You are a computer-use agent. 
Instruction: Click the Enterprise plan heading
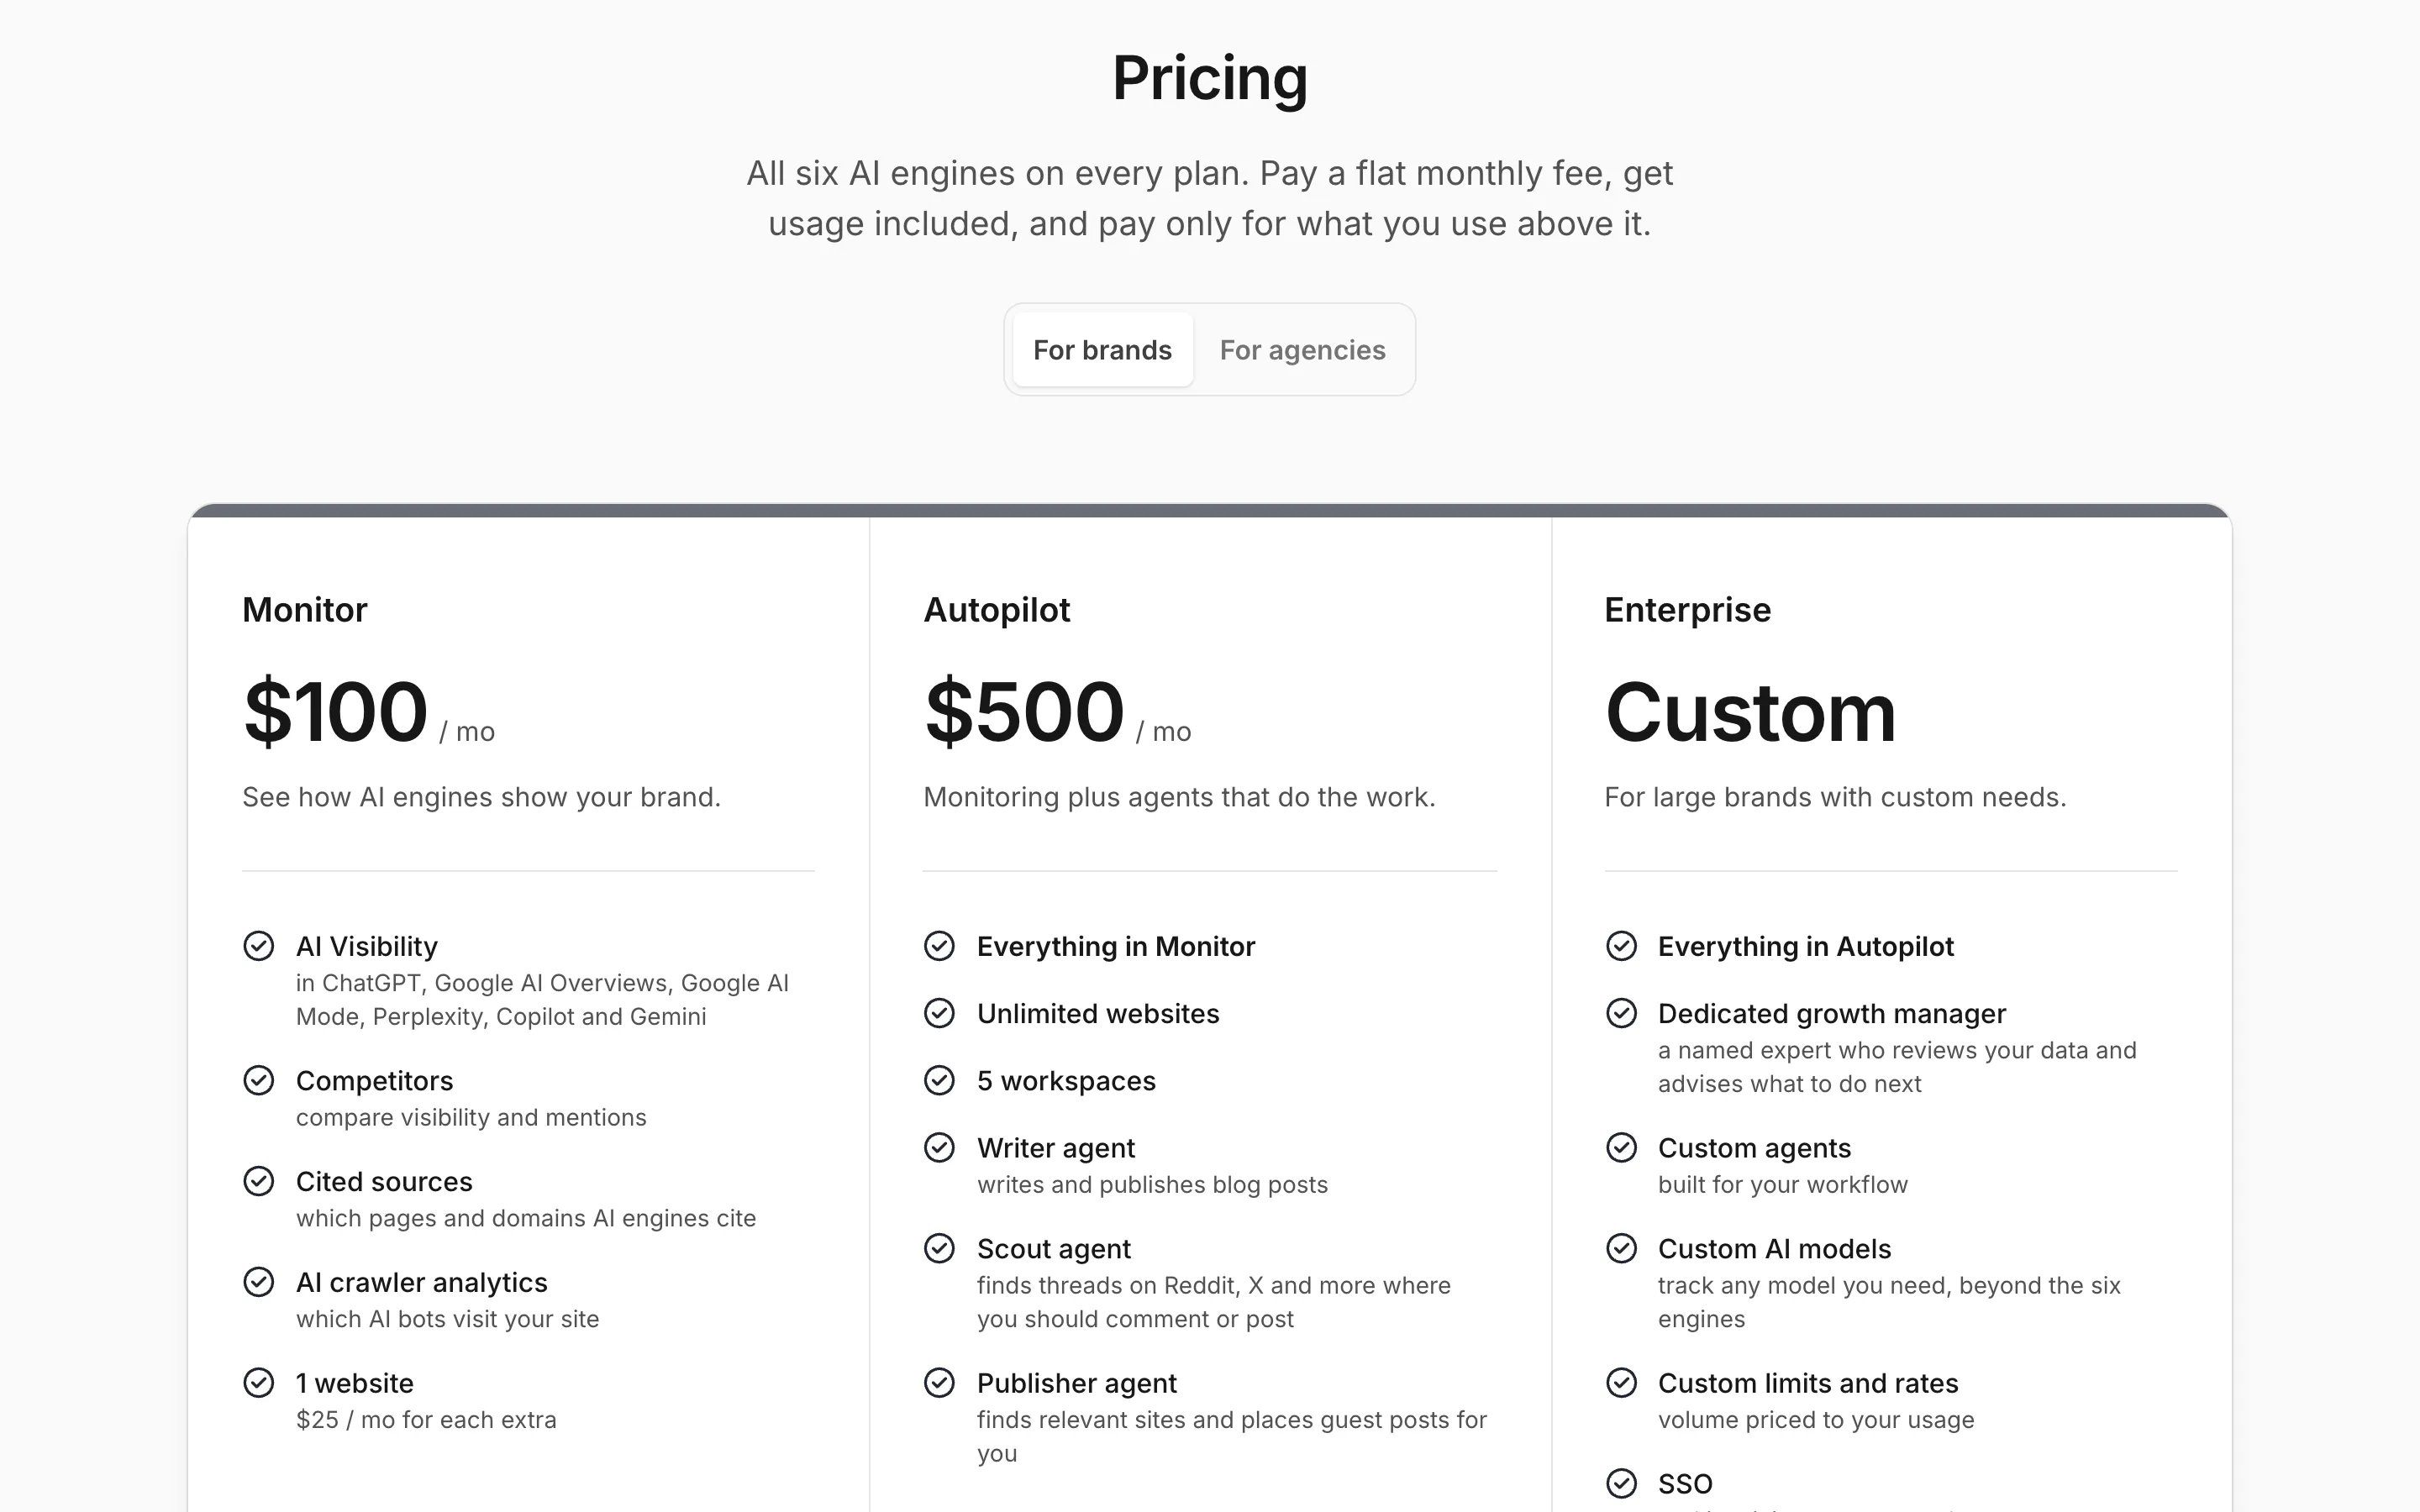[x=1688, y=610]
